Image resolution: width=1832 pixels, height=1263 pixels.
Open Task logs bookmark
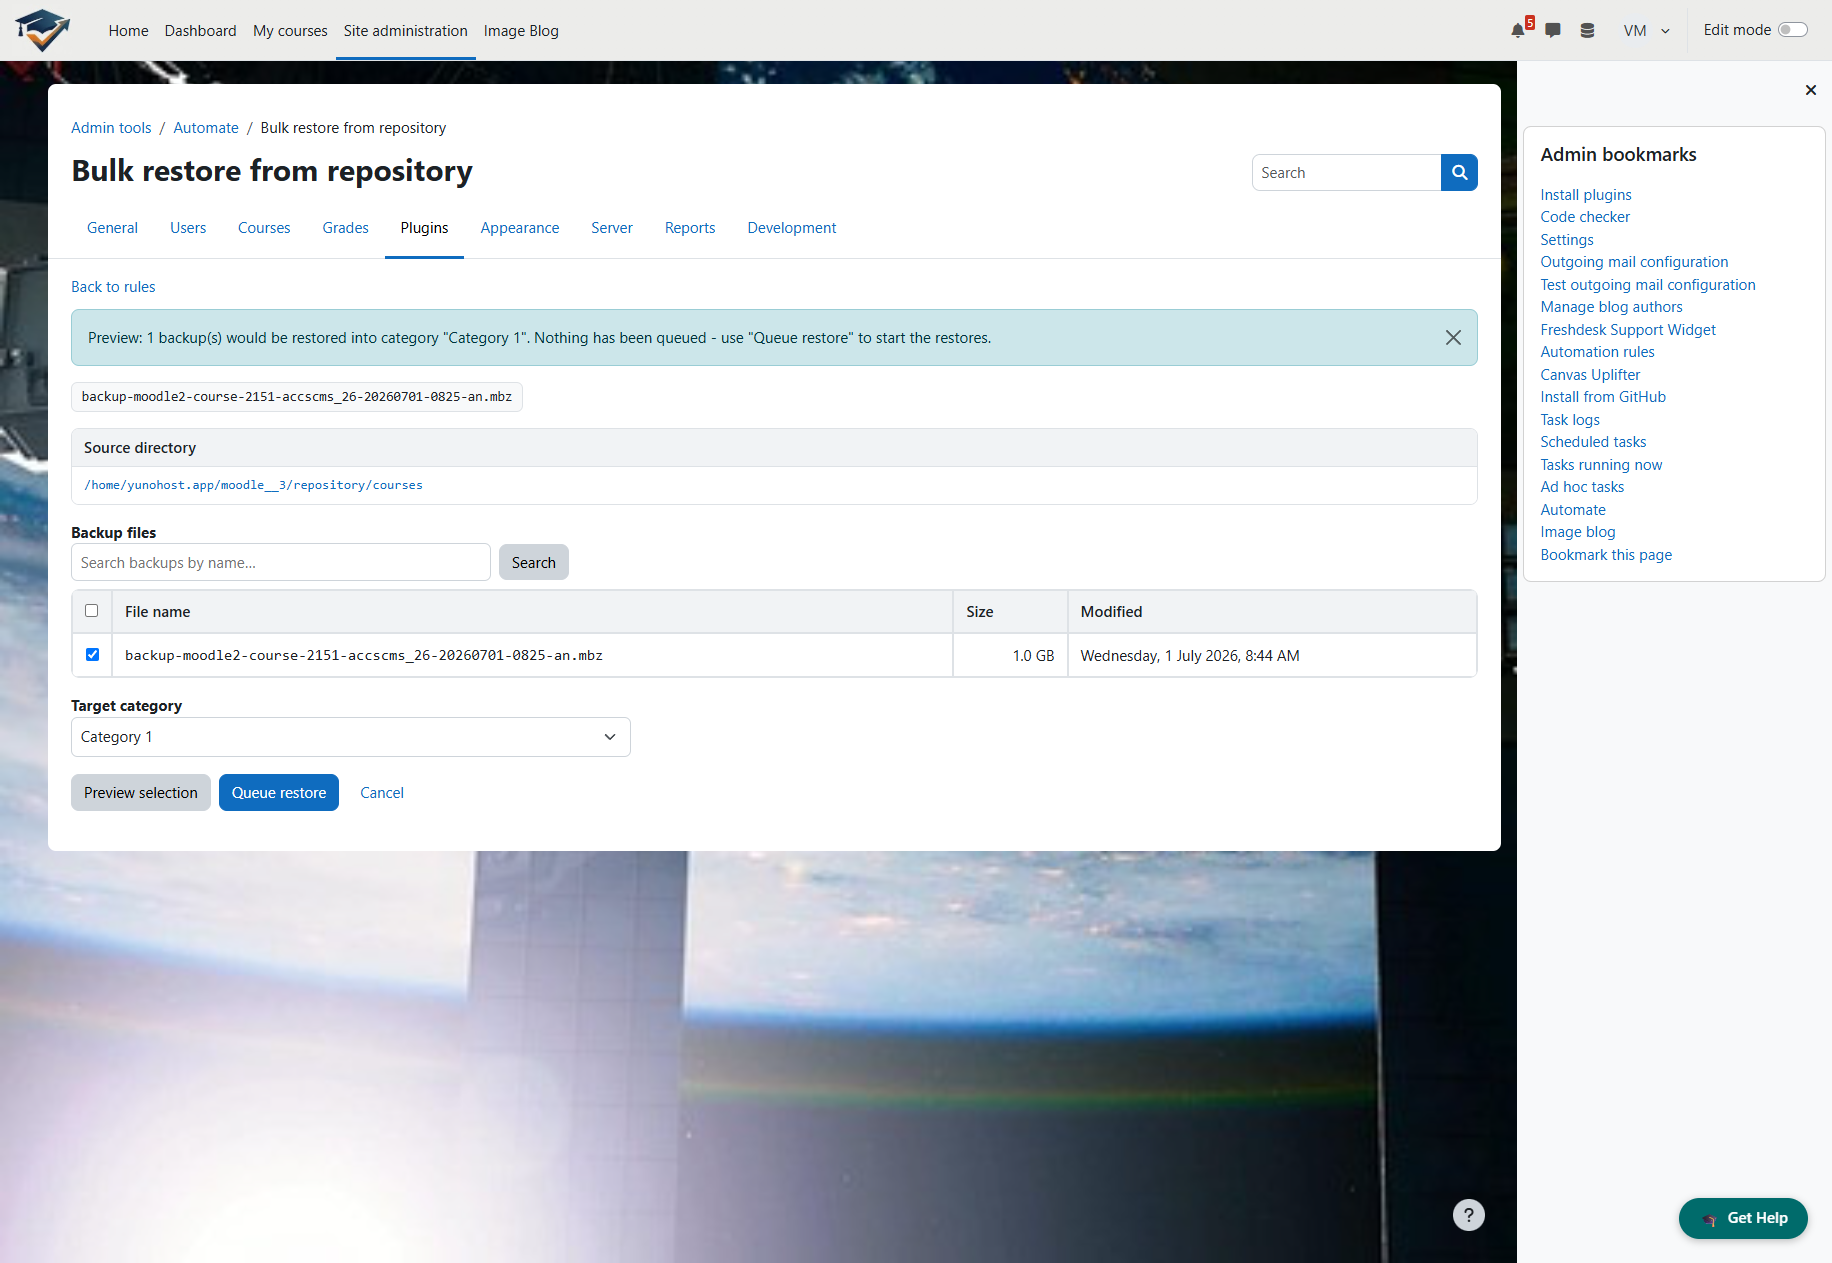coord(1570,420)
